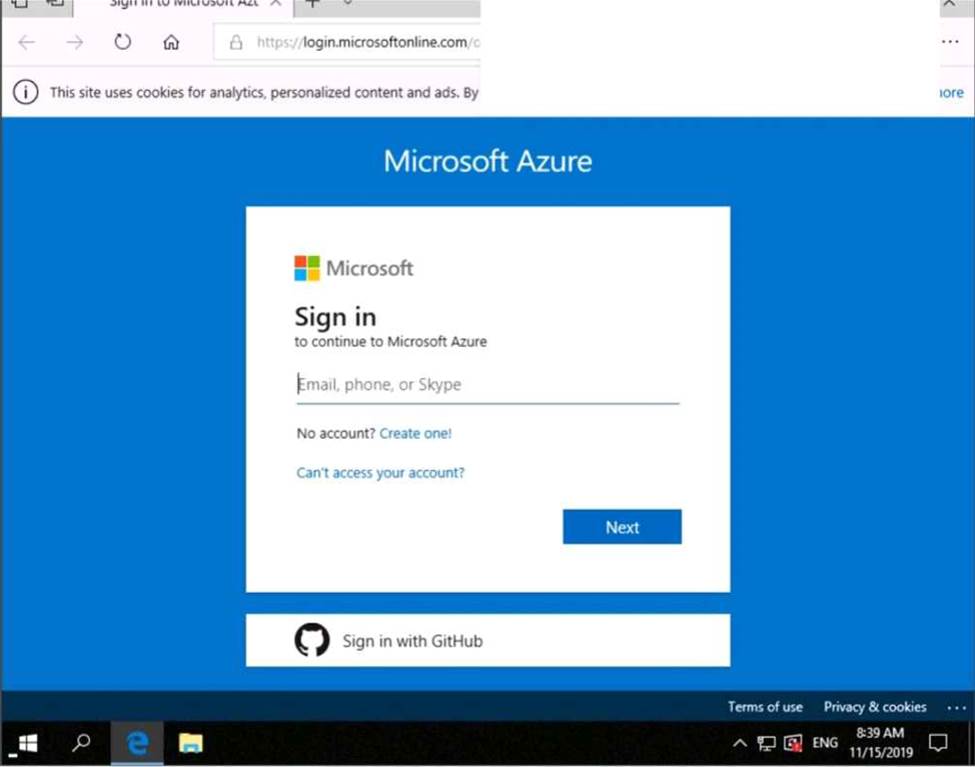Click the browser Forward arrow

click(75, 42)
